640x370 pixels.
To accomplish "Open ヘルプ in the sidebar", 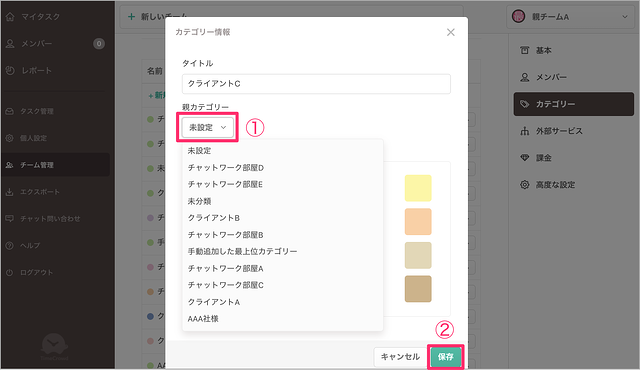I will pyautogui.click(x=30, y=246).
